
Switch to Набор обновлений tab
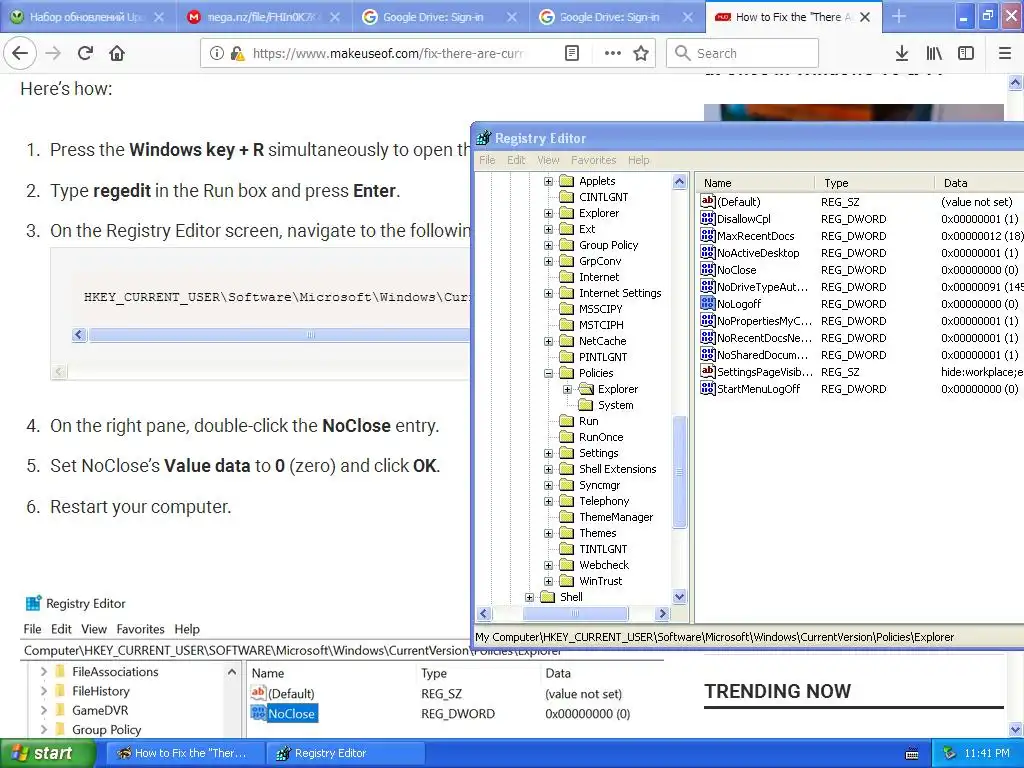click(x=88, y=17)
